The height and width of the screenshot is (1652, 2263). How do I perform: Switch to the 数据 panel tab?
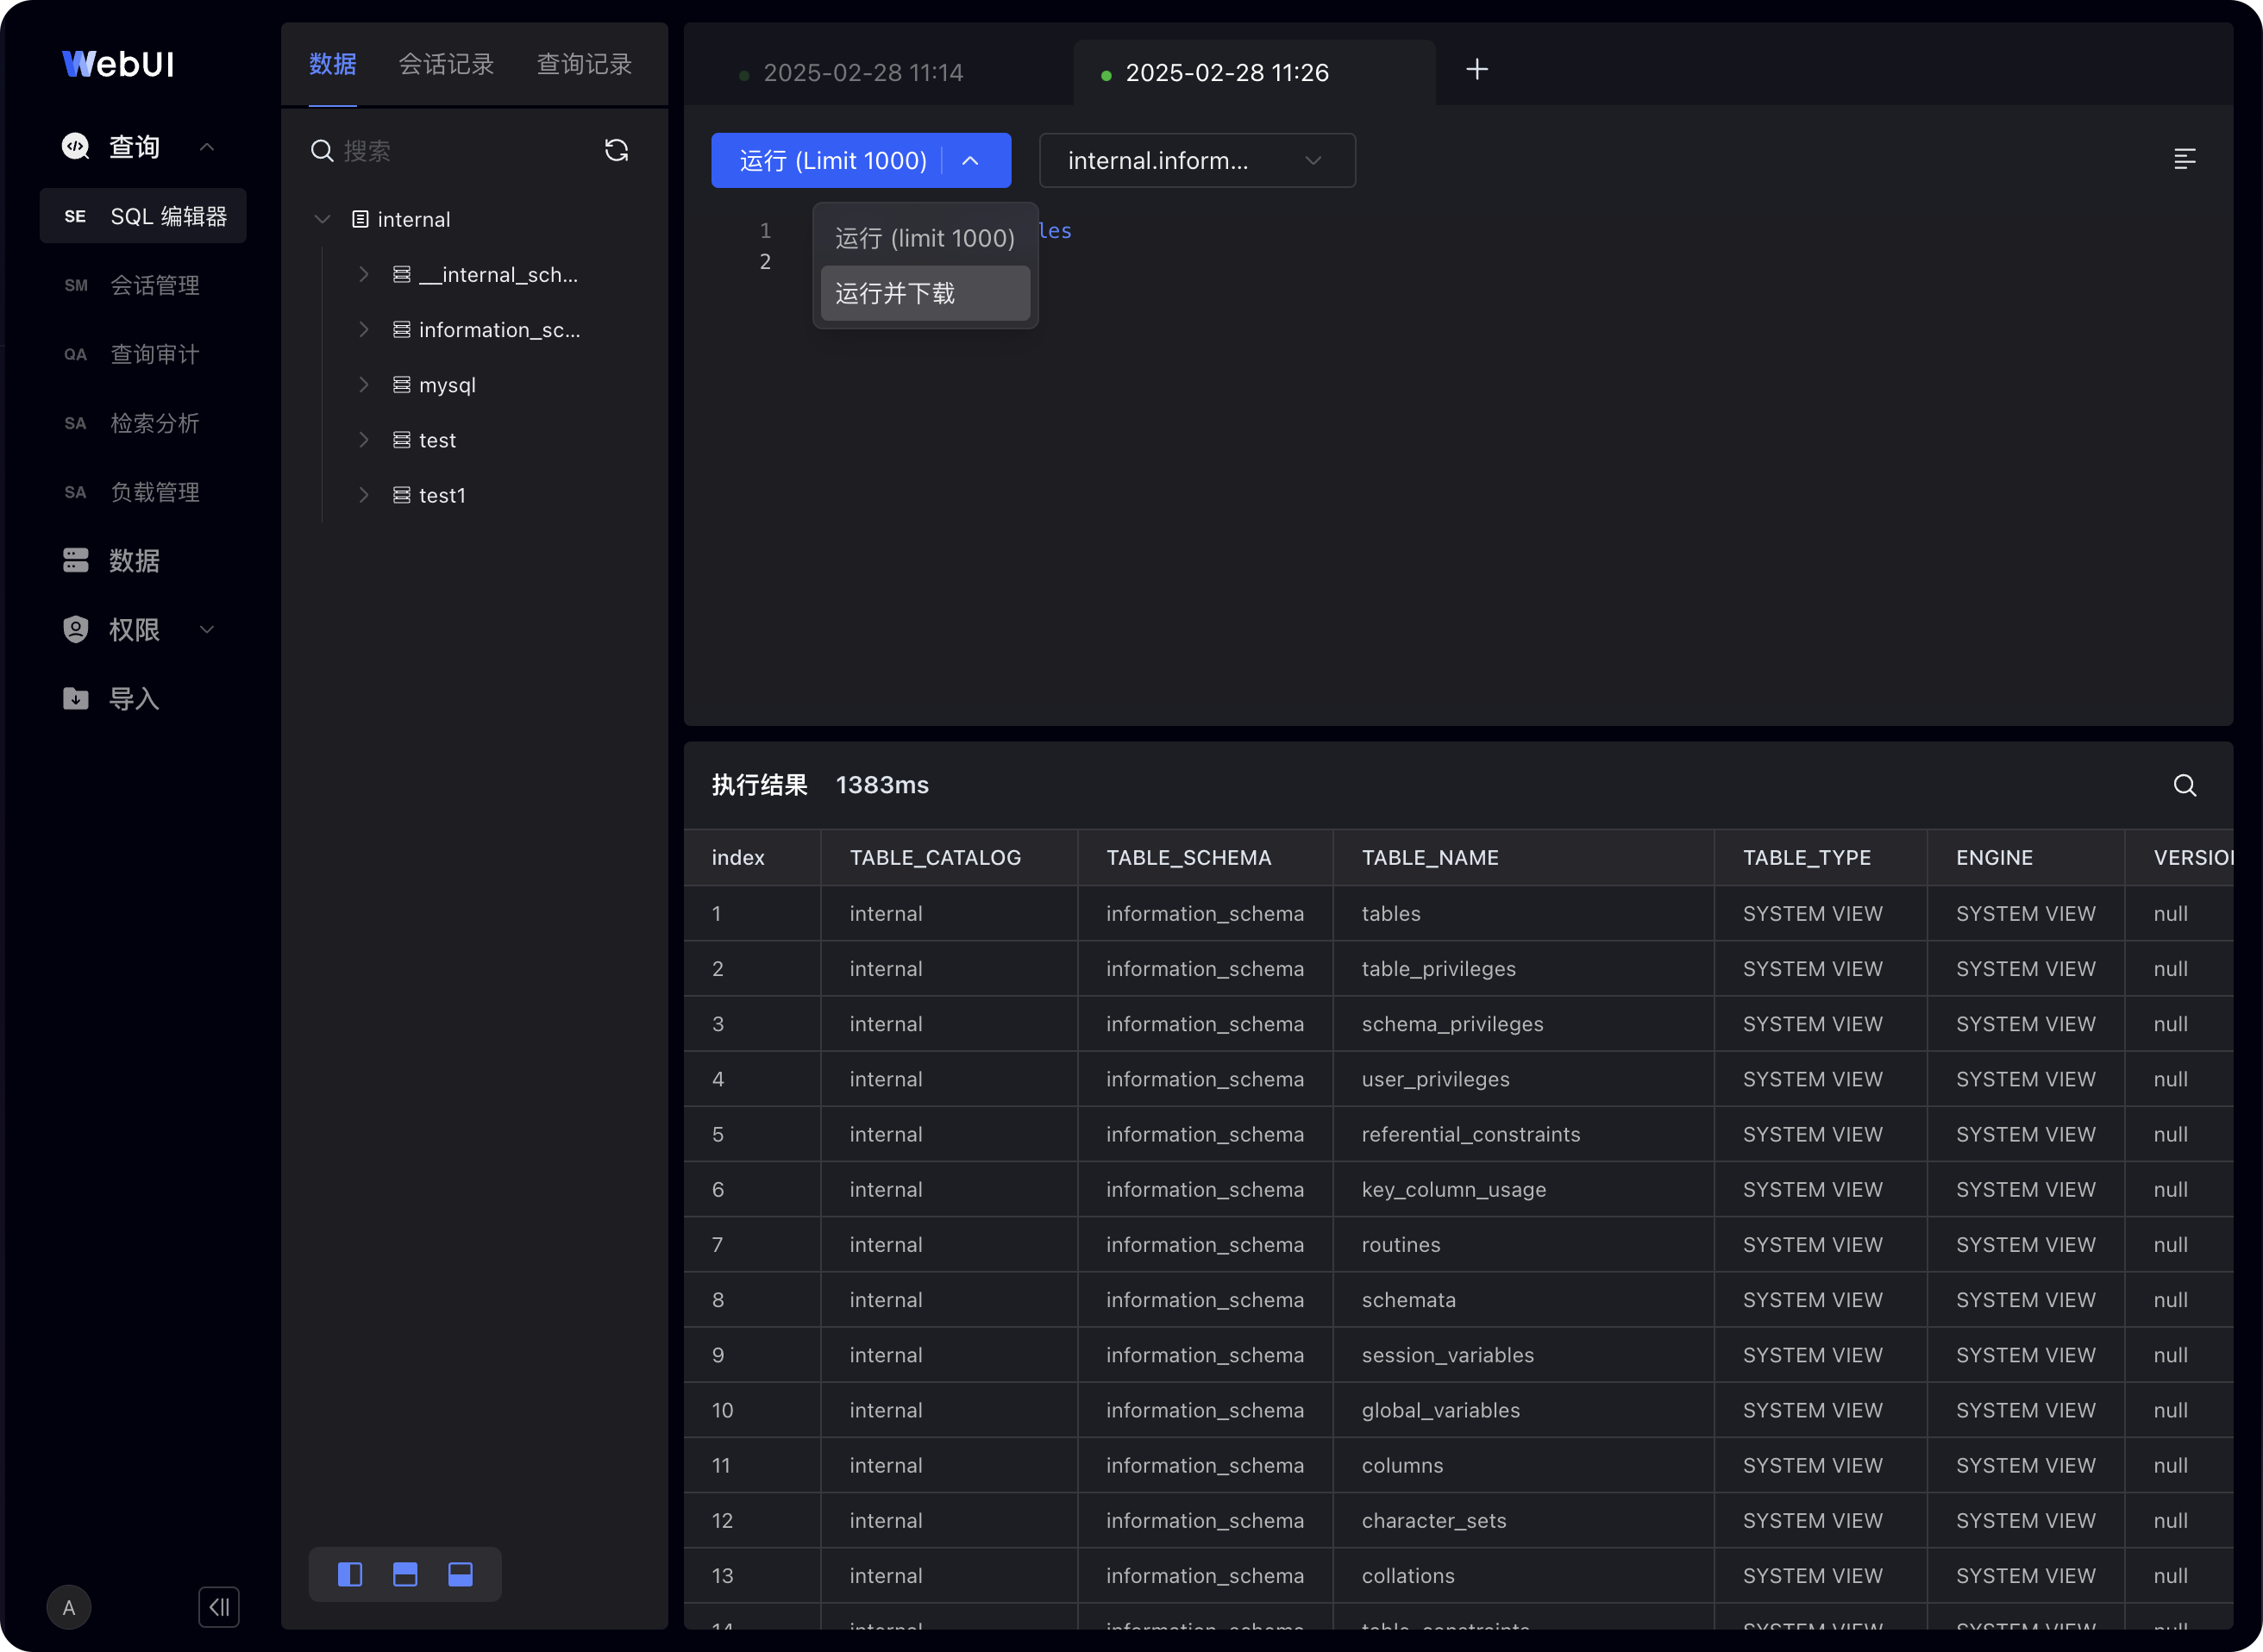click(x=333, y=64)
